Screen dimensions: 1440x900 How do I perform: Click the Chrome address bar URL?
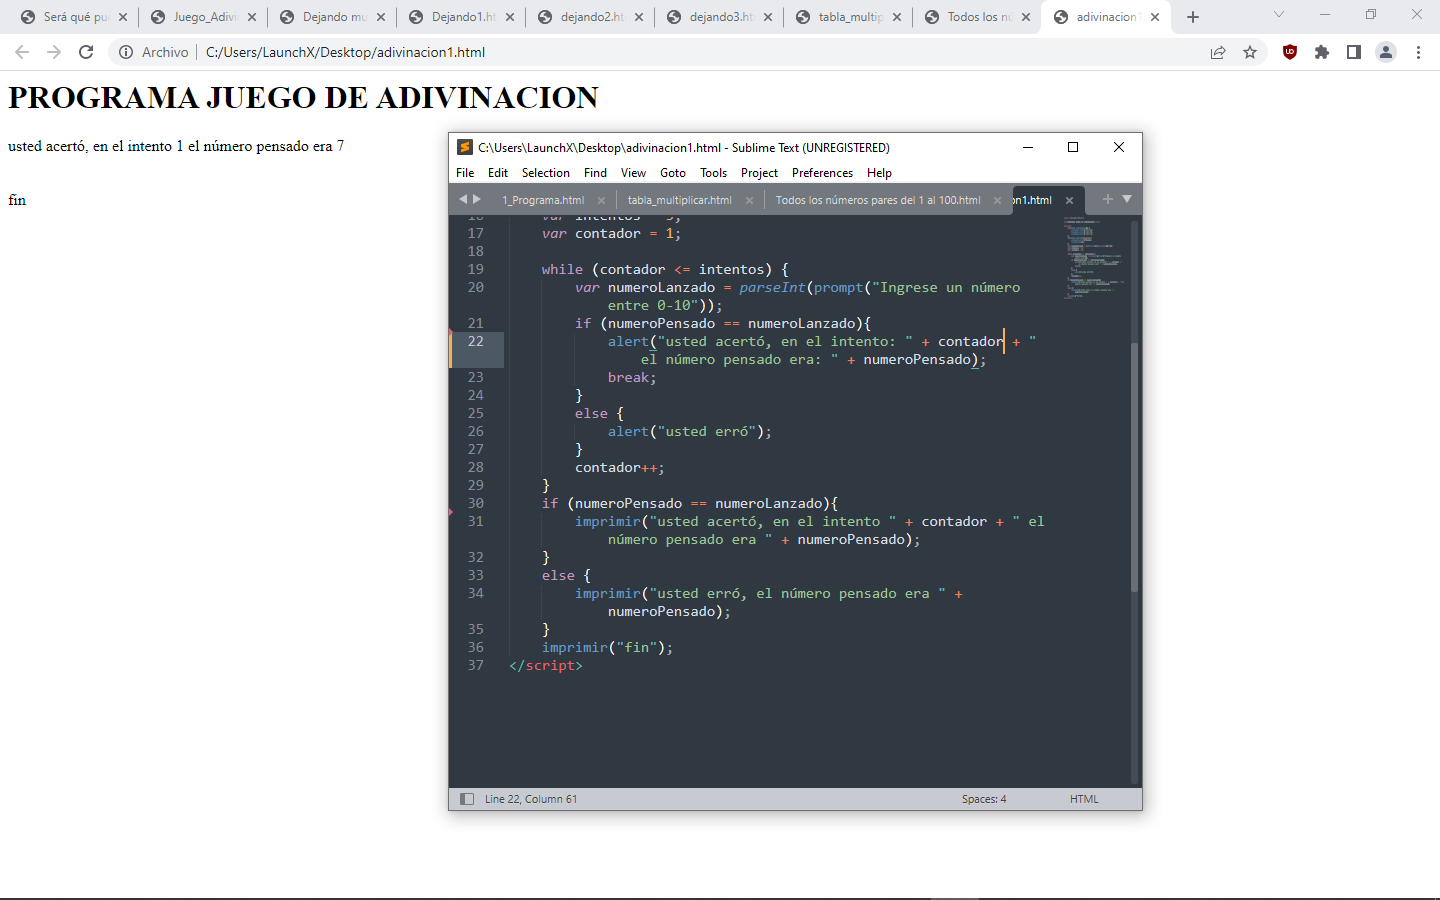[345, 52]
